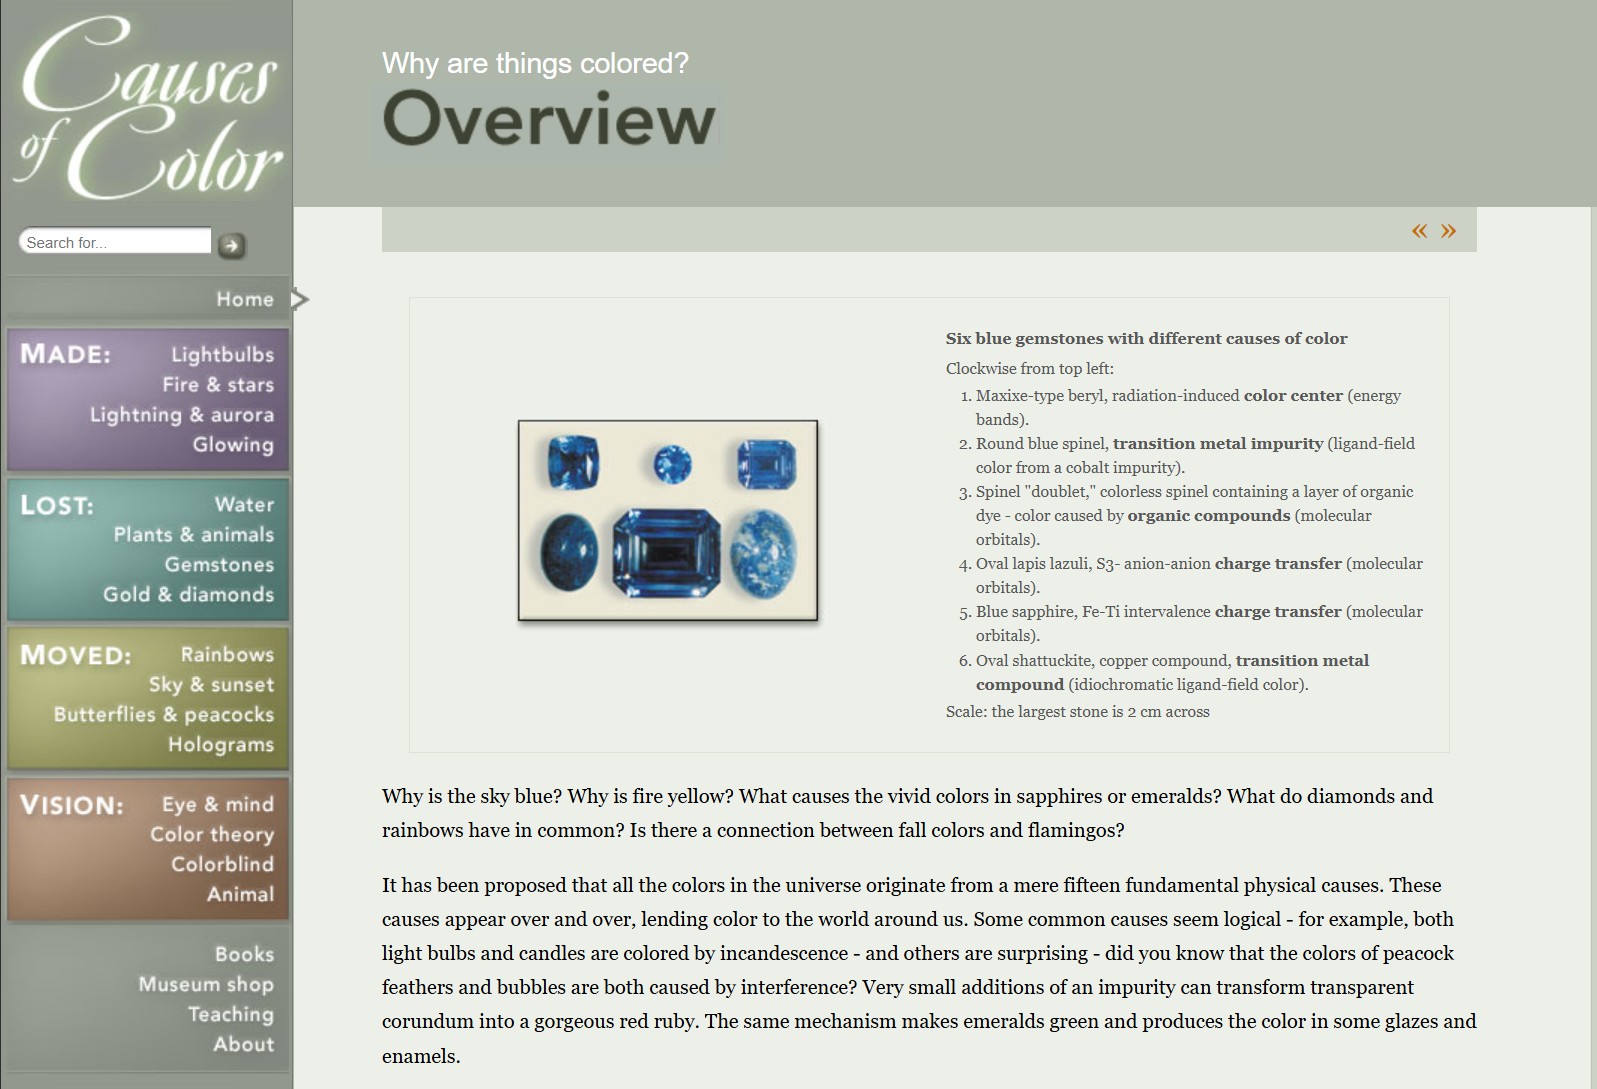Open the Glowing section
Image resolution: width=1597 pixels, height=1089 pixels.
tap(233, 444)
